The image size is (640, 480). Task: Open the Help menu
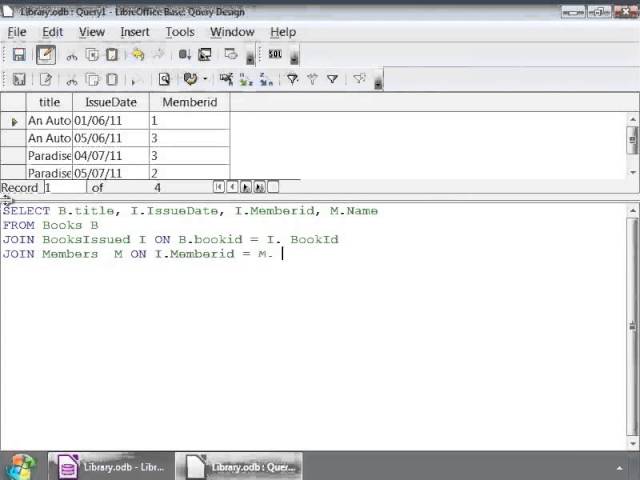tap(283, 32)
